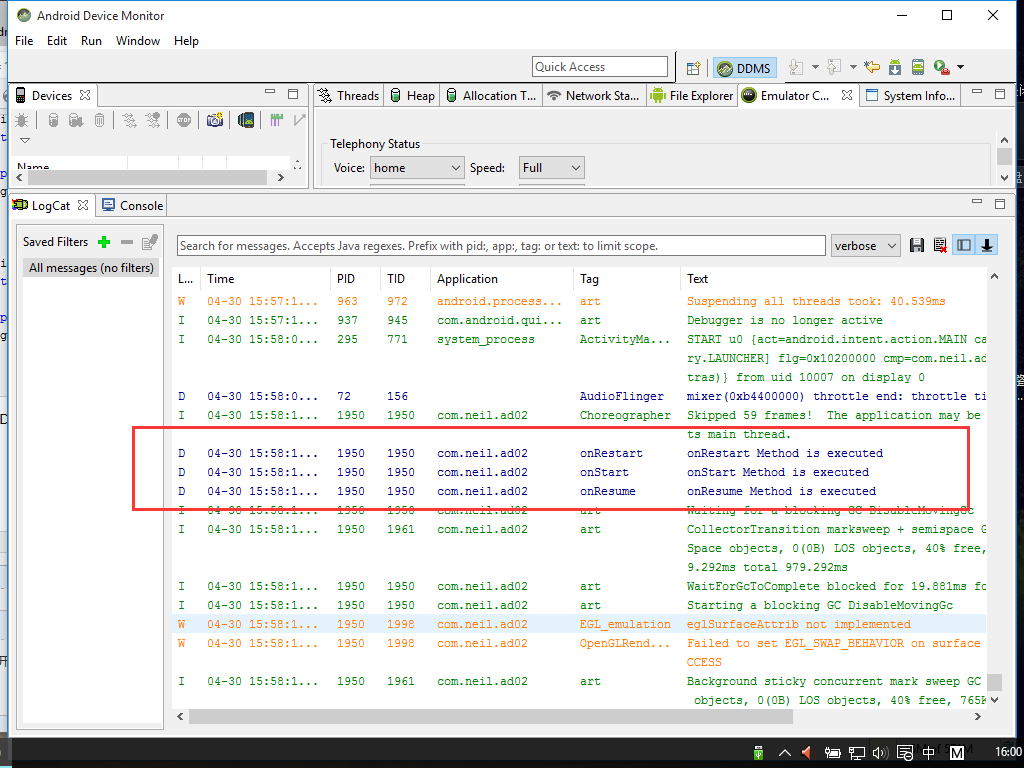This screenshot has width=1024, height=768.
Task: Switch to the System Information tab
Action: coord(910,95)
